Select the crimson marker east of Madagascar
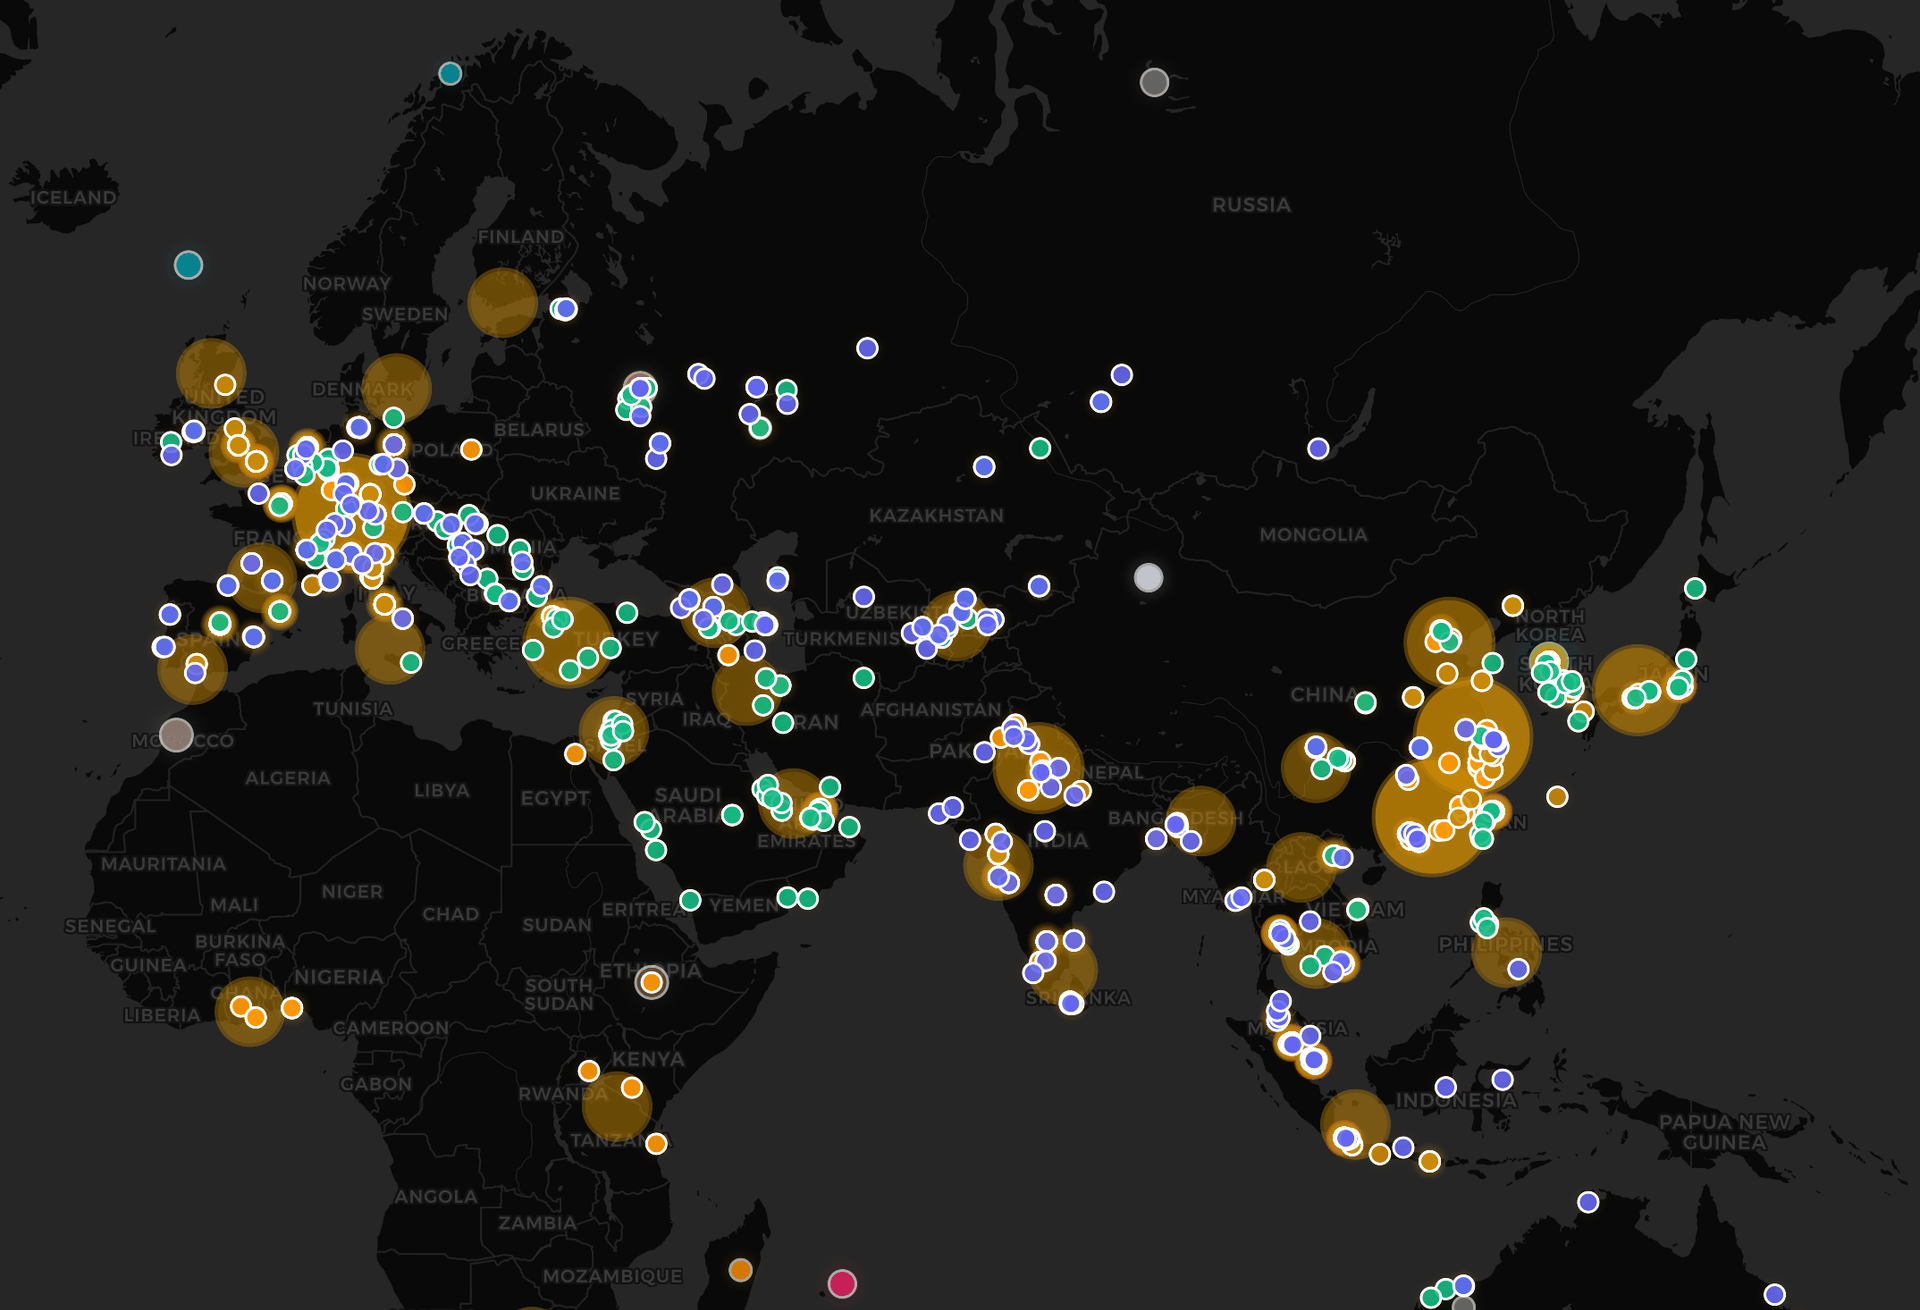Viewport: 1920px width, 1310px height. click(842, 1283)
